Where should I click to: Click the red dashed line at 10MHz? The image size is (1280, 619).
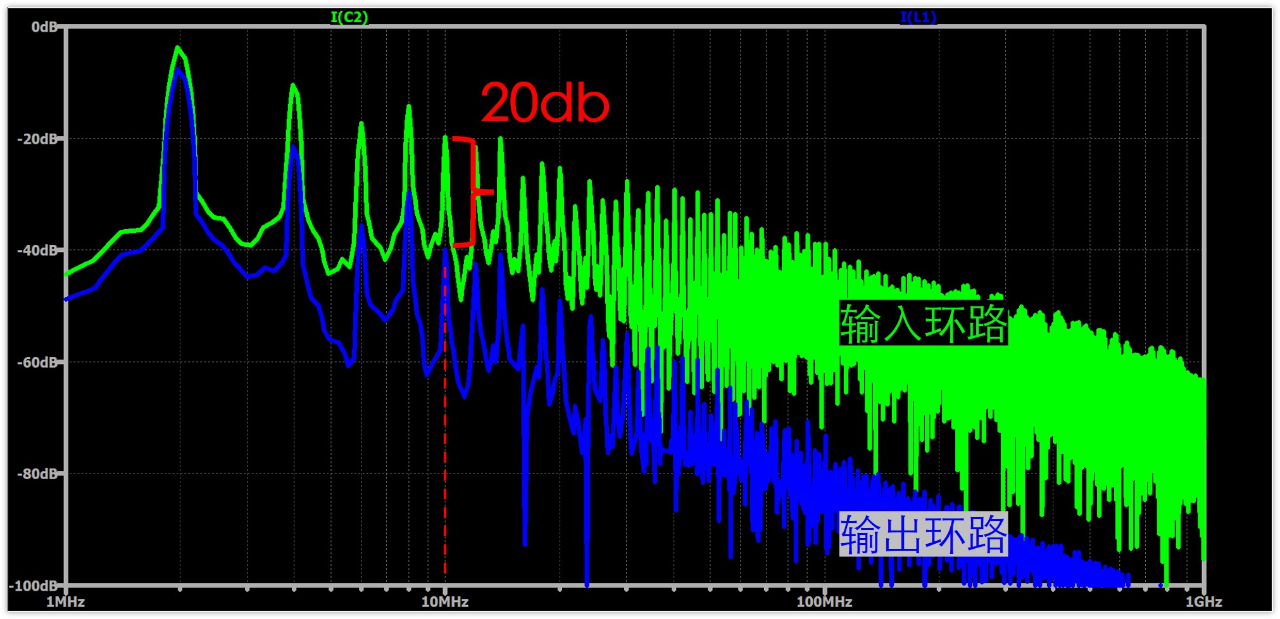[444, 416]
